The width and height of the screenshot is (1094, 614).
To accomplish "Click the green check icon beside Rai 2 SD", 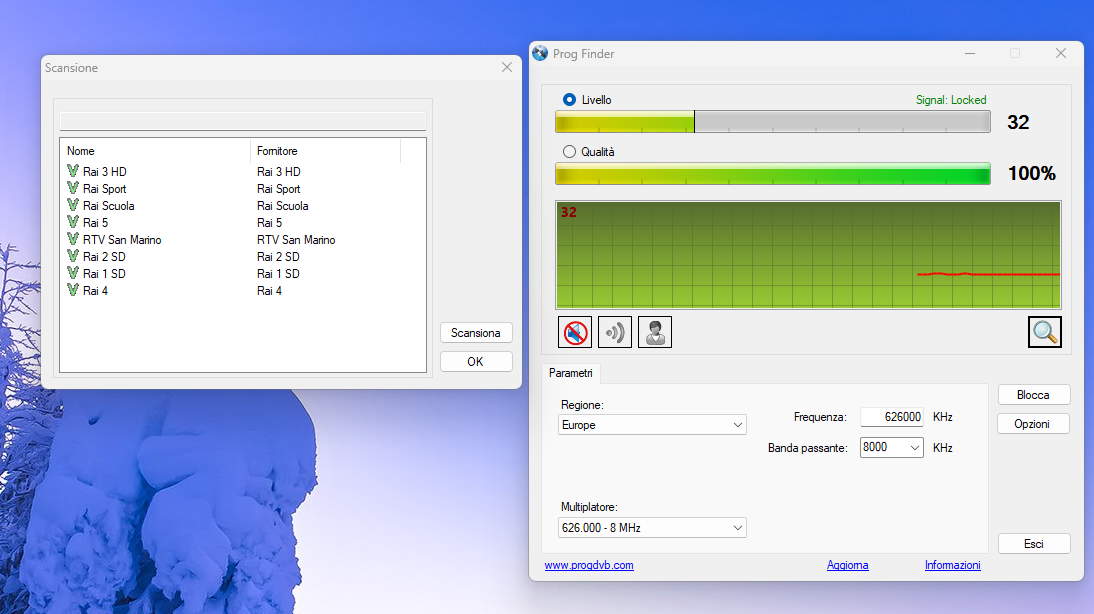I will 73,256.
